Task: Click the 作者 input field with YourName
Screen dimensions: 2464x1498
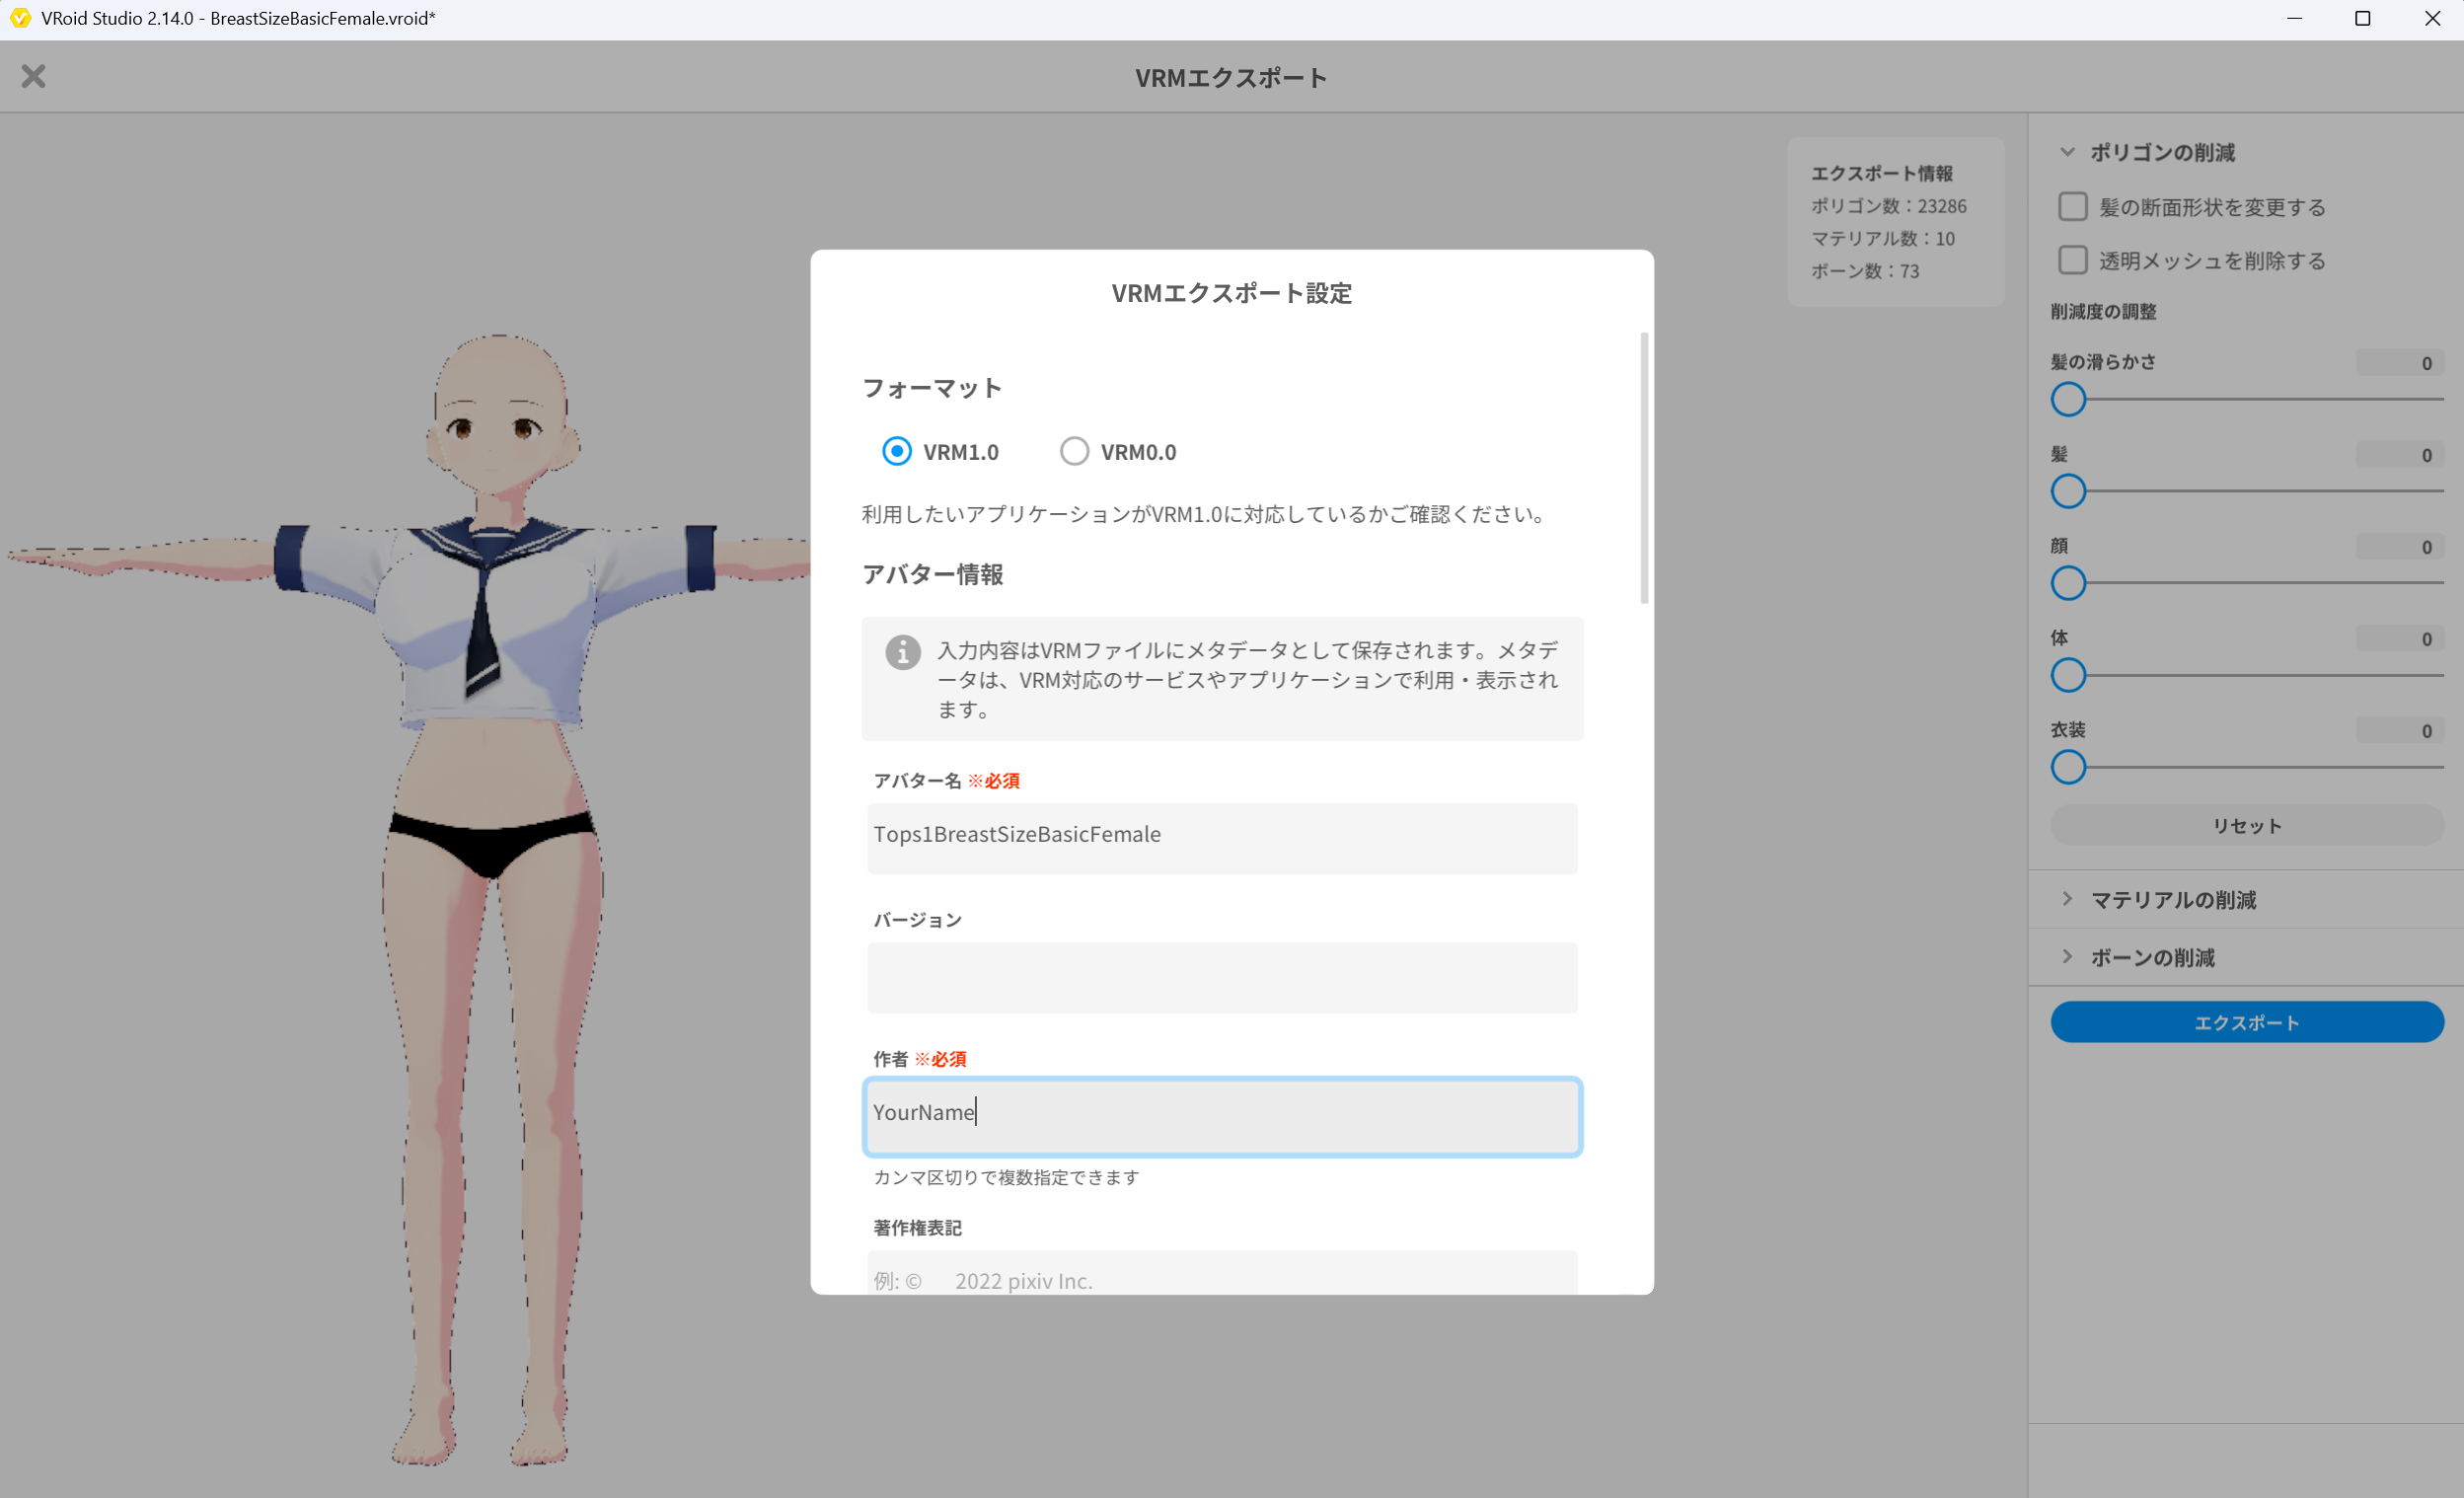Action: (x=1222, y=1116)
